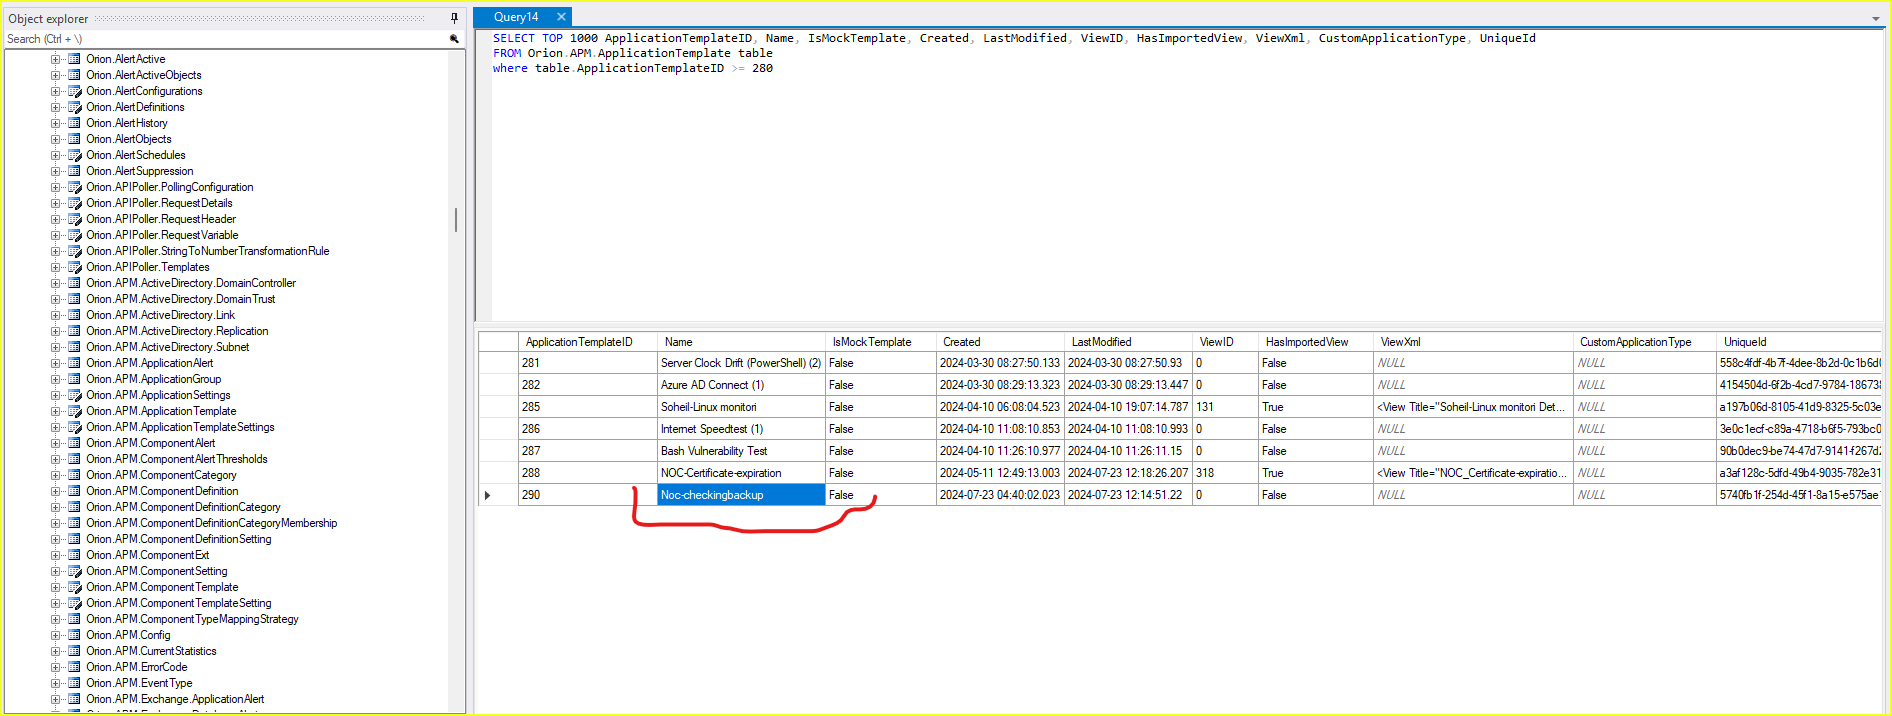Click the icon beside Orion.AlertHistory
This screenshot has width=1892, height=716.
[74, 123]
